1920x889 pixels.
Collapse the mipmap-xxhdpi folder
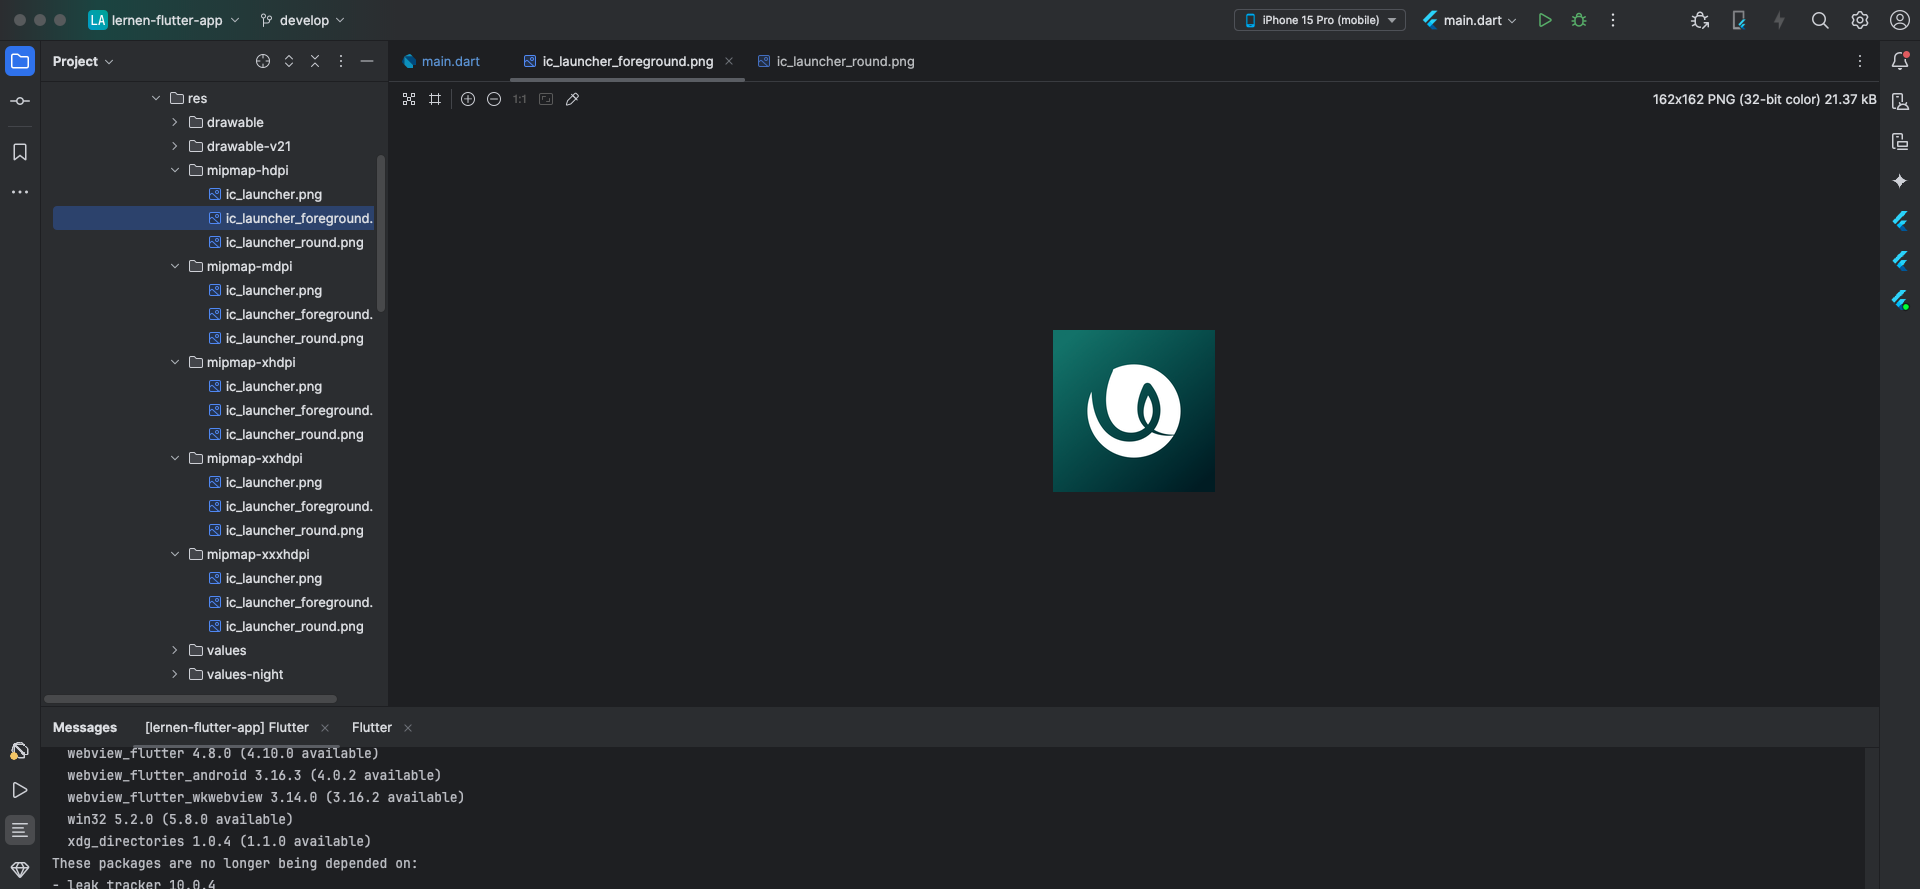pyautogui.click(x=175, y=458)
